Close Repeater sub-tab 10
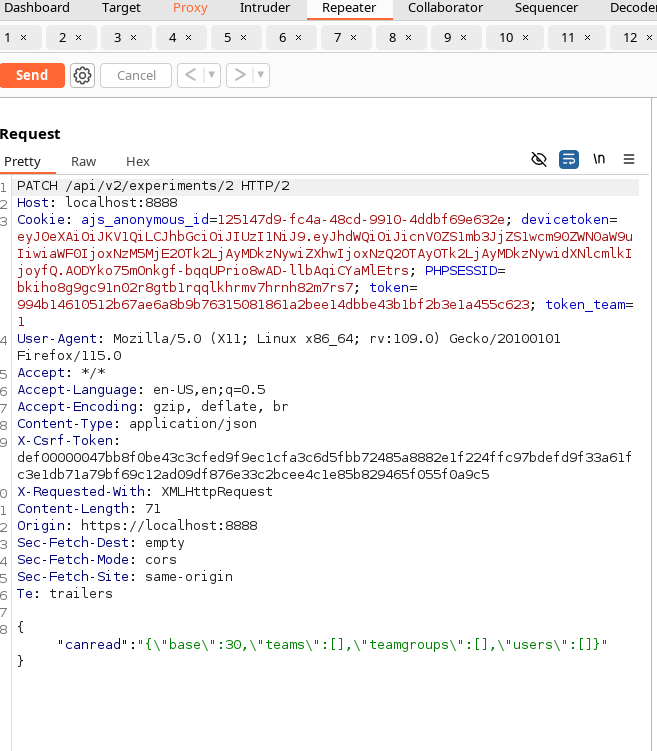This screenshot has width=657, height=751. coord(526,37)
